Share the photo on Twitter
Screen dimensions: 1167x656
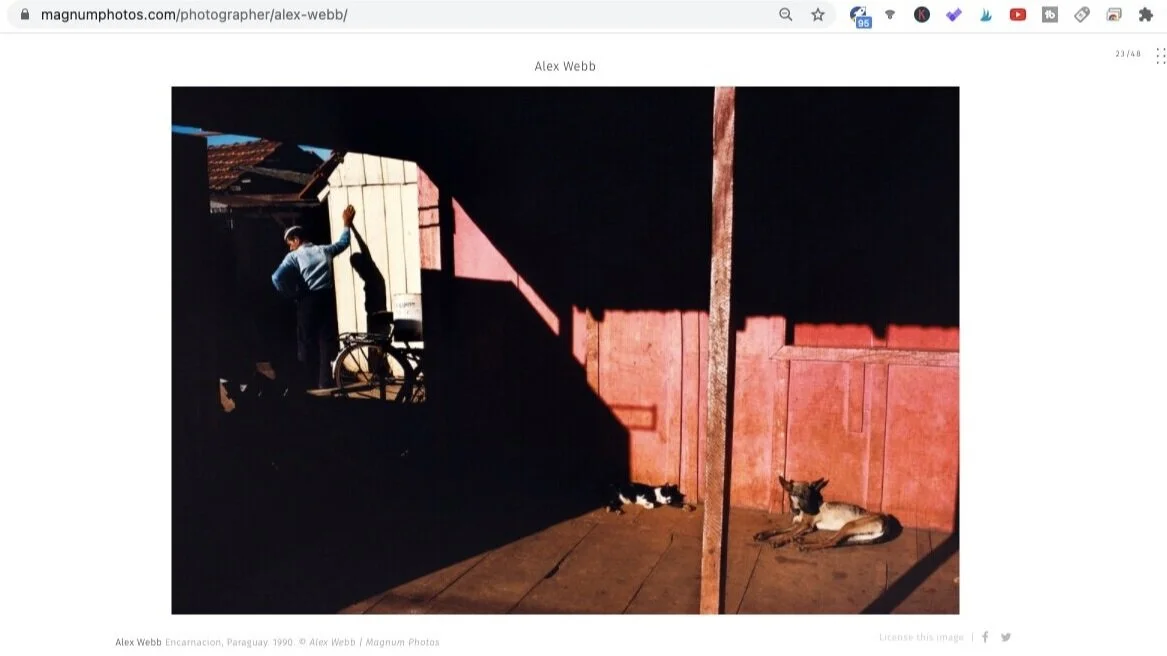(1005, 637)
